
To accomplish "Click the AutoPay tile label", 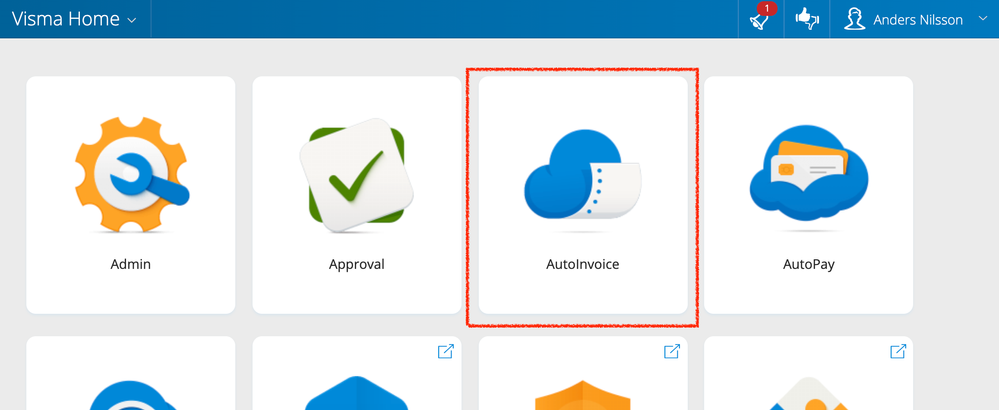I will [x=809, y=264].
